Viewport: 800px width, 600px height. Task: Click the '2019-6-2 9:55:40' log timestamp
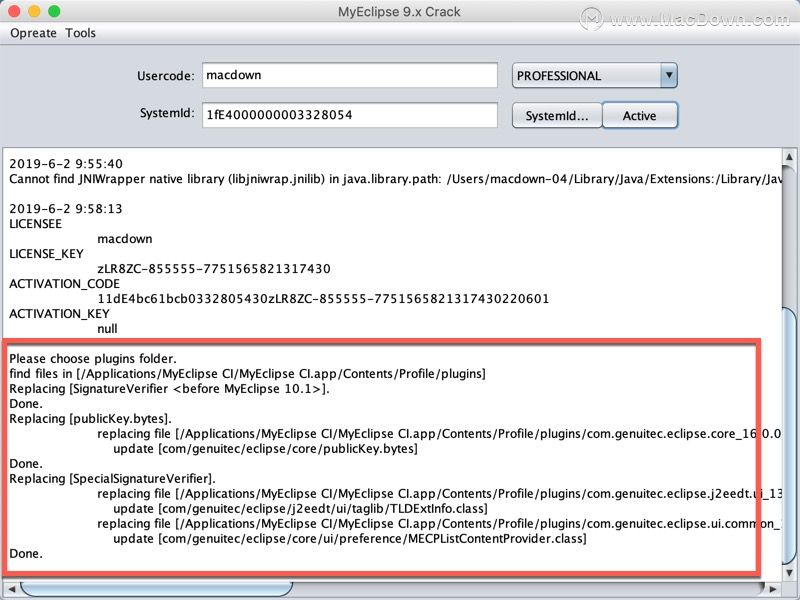(66, 164)
